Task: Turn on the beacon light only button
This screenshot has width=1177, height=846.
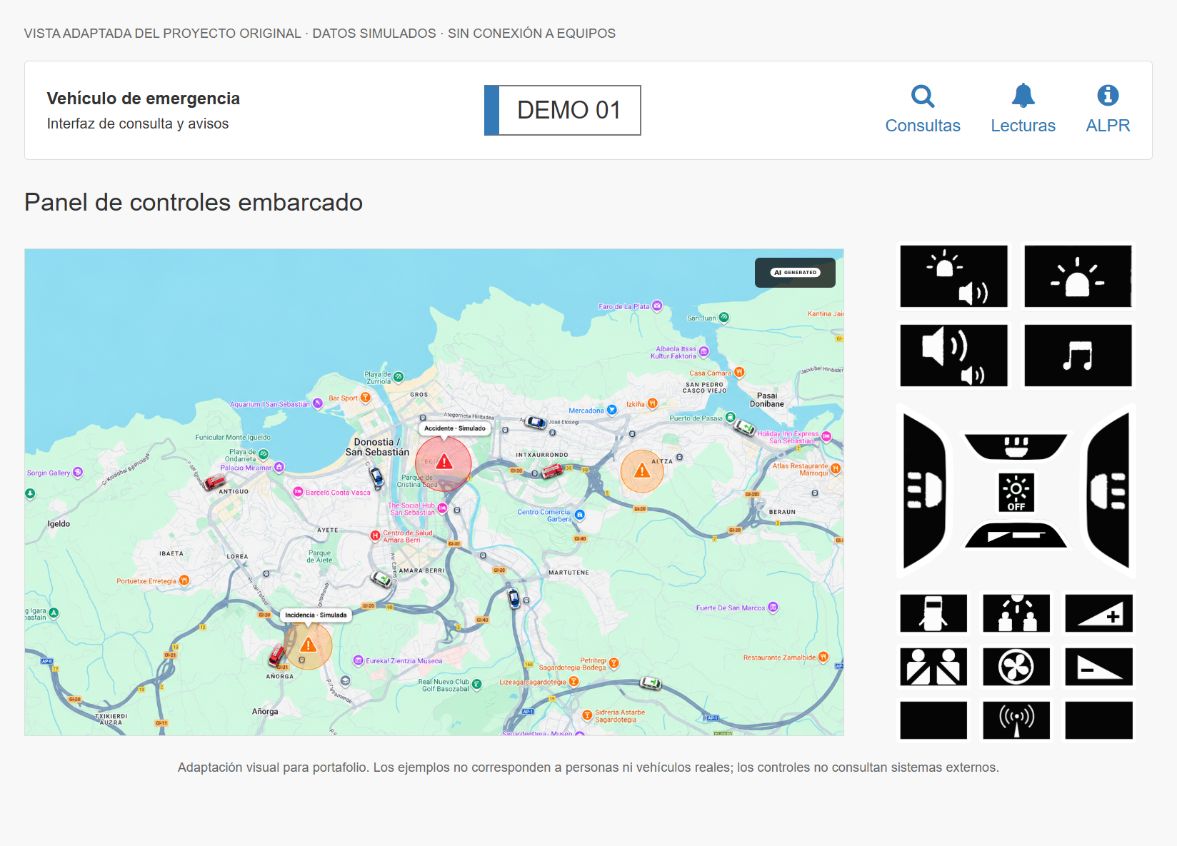Action: [x=1078, y=276]
